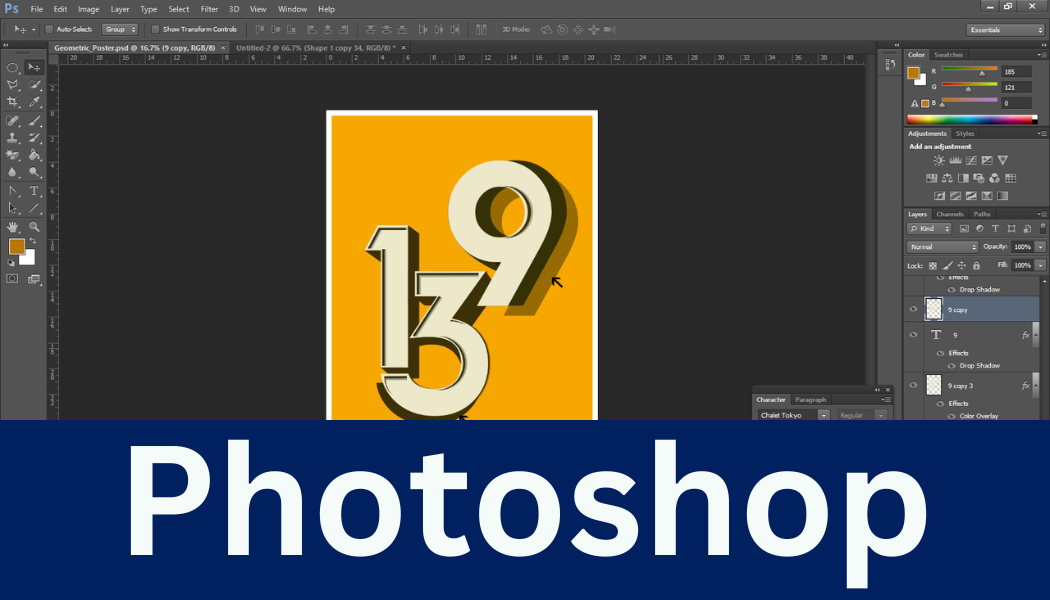Select the Crop tool
Screen dimensions: 1050x600
13,102
